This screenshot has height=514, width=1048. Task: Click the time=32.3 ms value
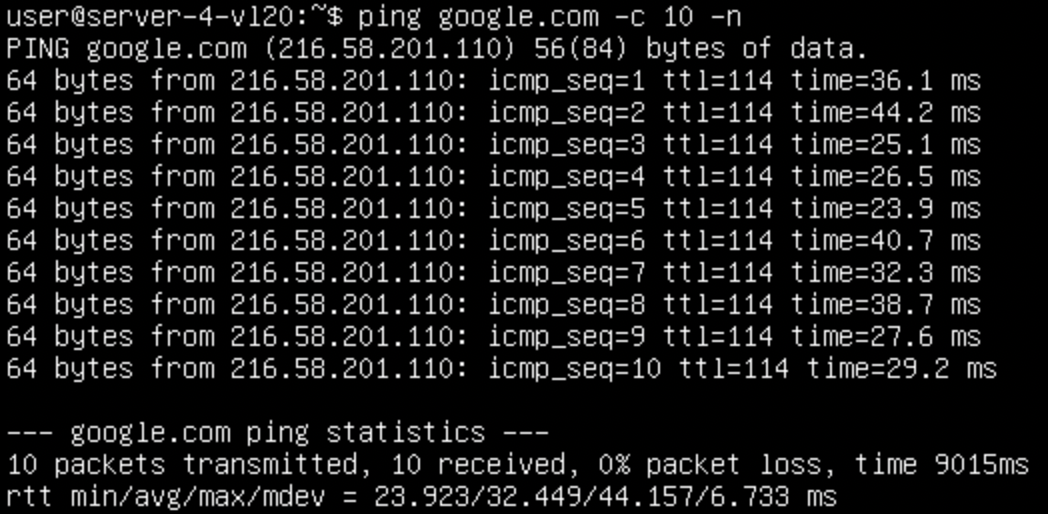(886, 273)
